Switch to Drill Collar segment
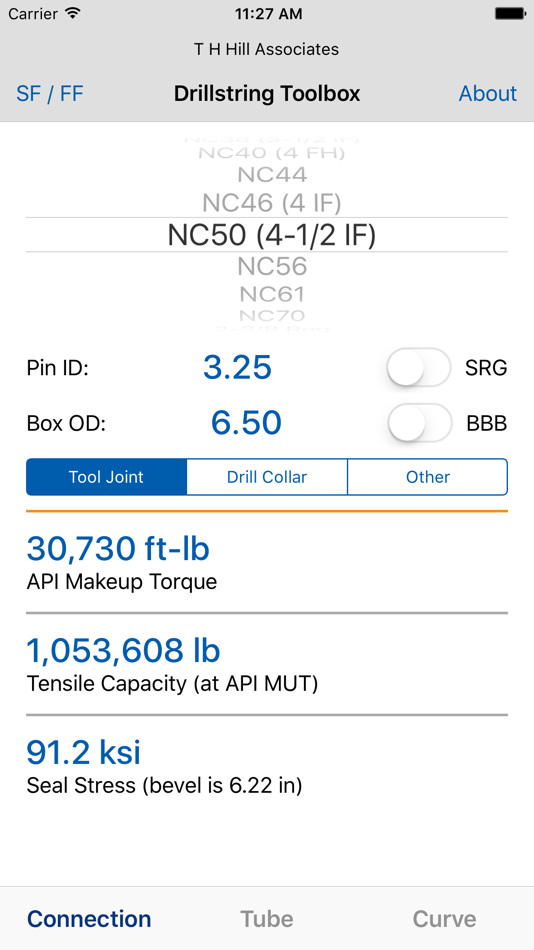The width and height of the screenshot is (534, 950). pos(267,477)
